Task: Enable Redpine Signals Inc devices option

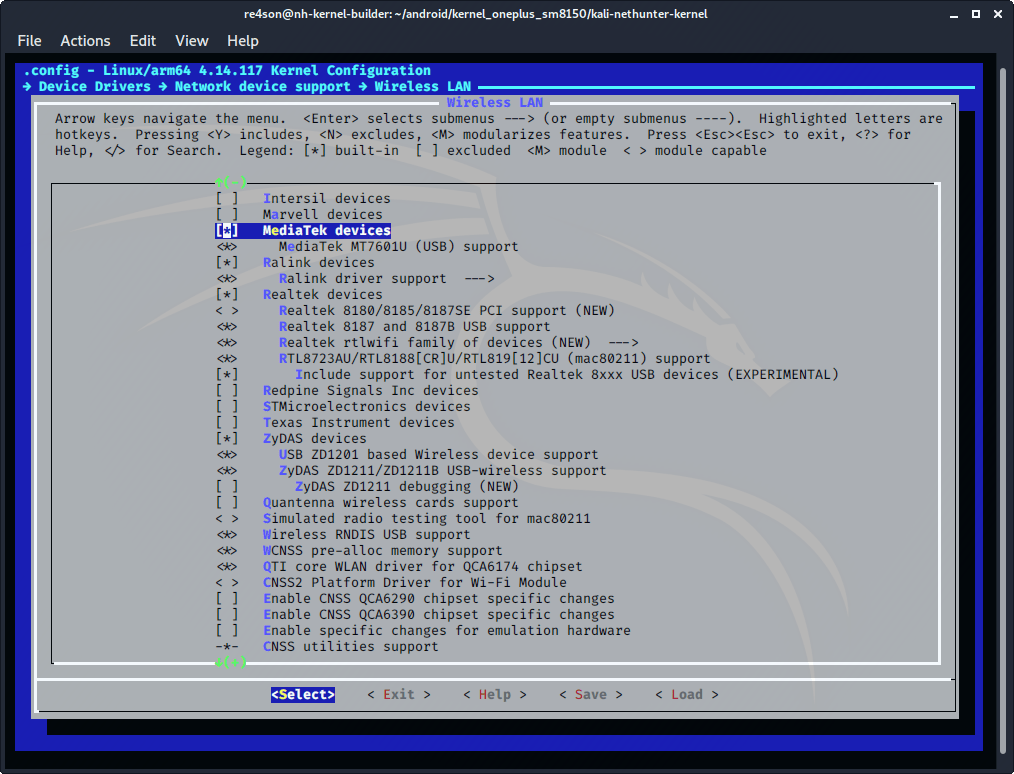Action: (x=227, y=391)
